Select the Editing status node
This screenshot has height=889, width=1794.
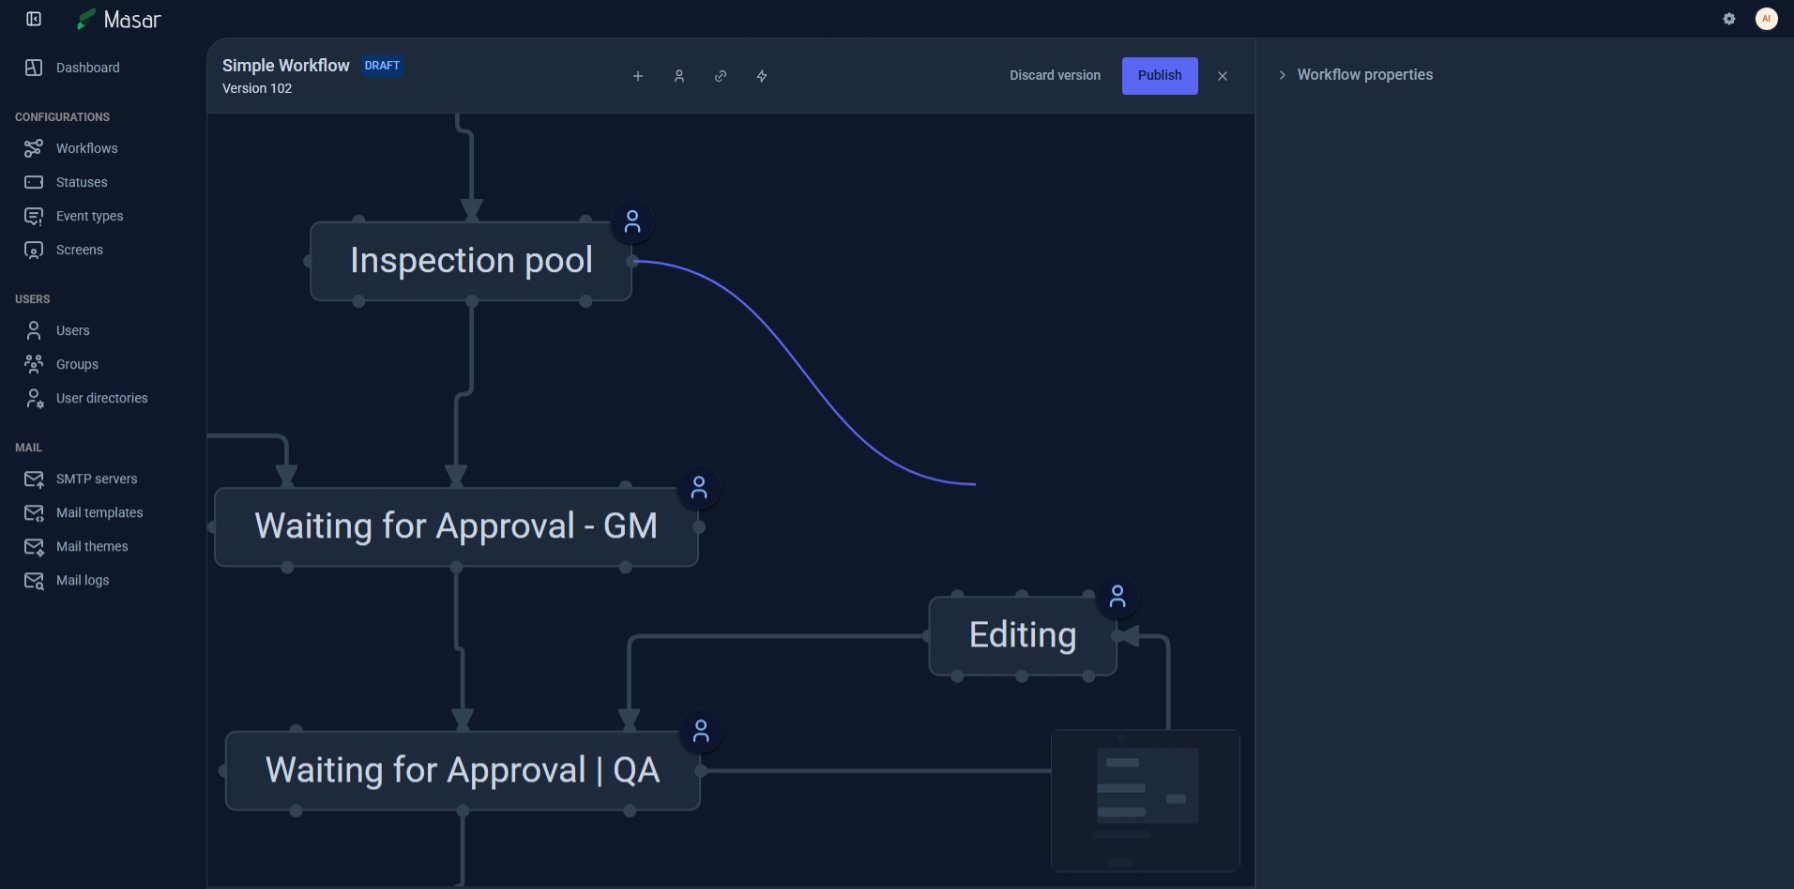pyautogui.click(x=1021, y=634)
